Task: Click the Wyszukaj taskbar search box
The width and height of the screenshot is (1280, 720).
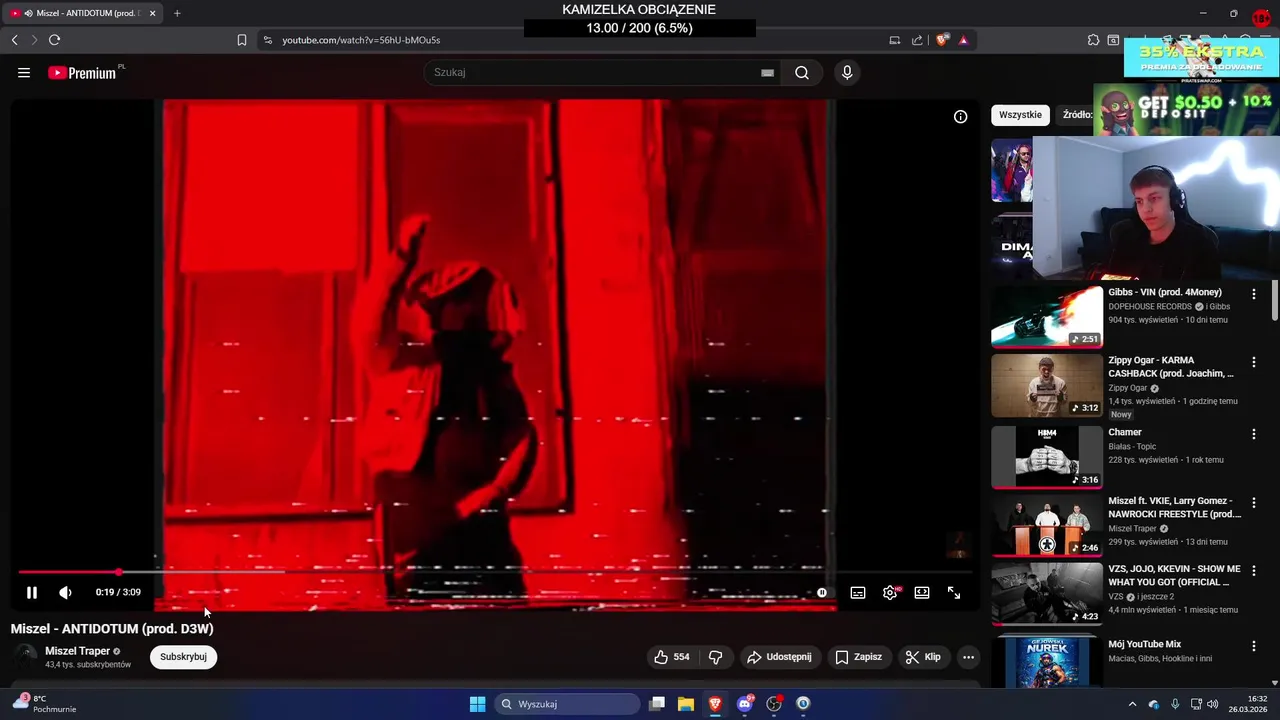Action: coord(567,704)
